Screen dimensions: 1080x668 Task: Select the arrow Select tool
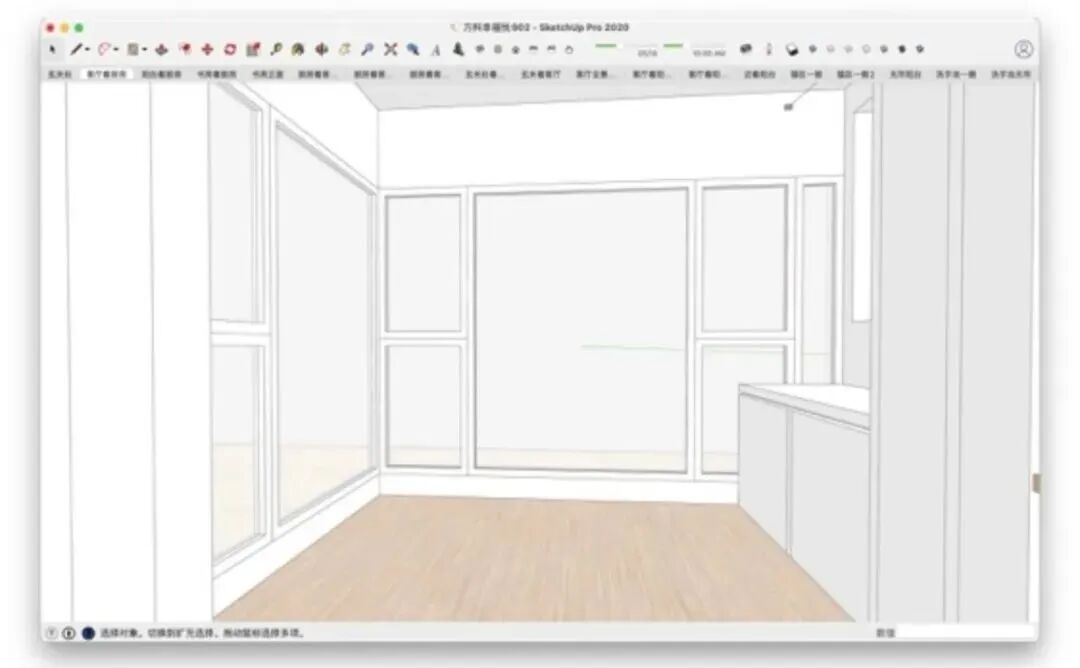coord(52,50)
